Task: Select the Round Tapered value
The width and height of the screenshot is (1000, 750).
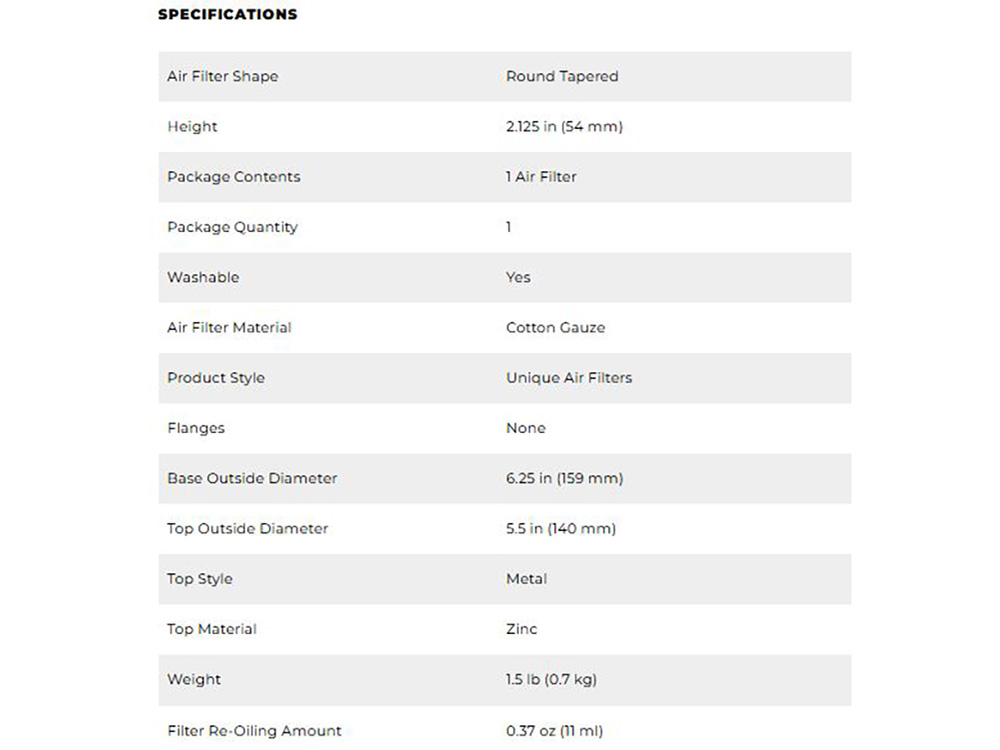Action: coord(562,77)
